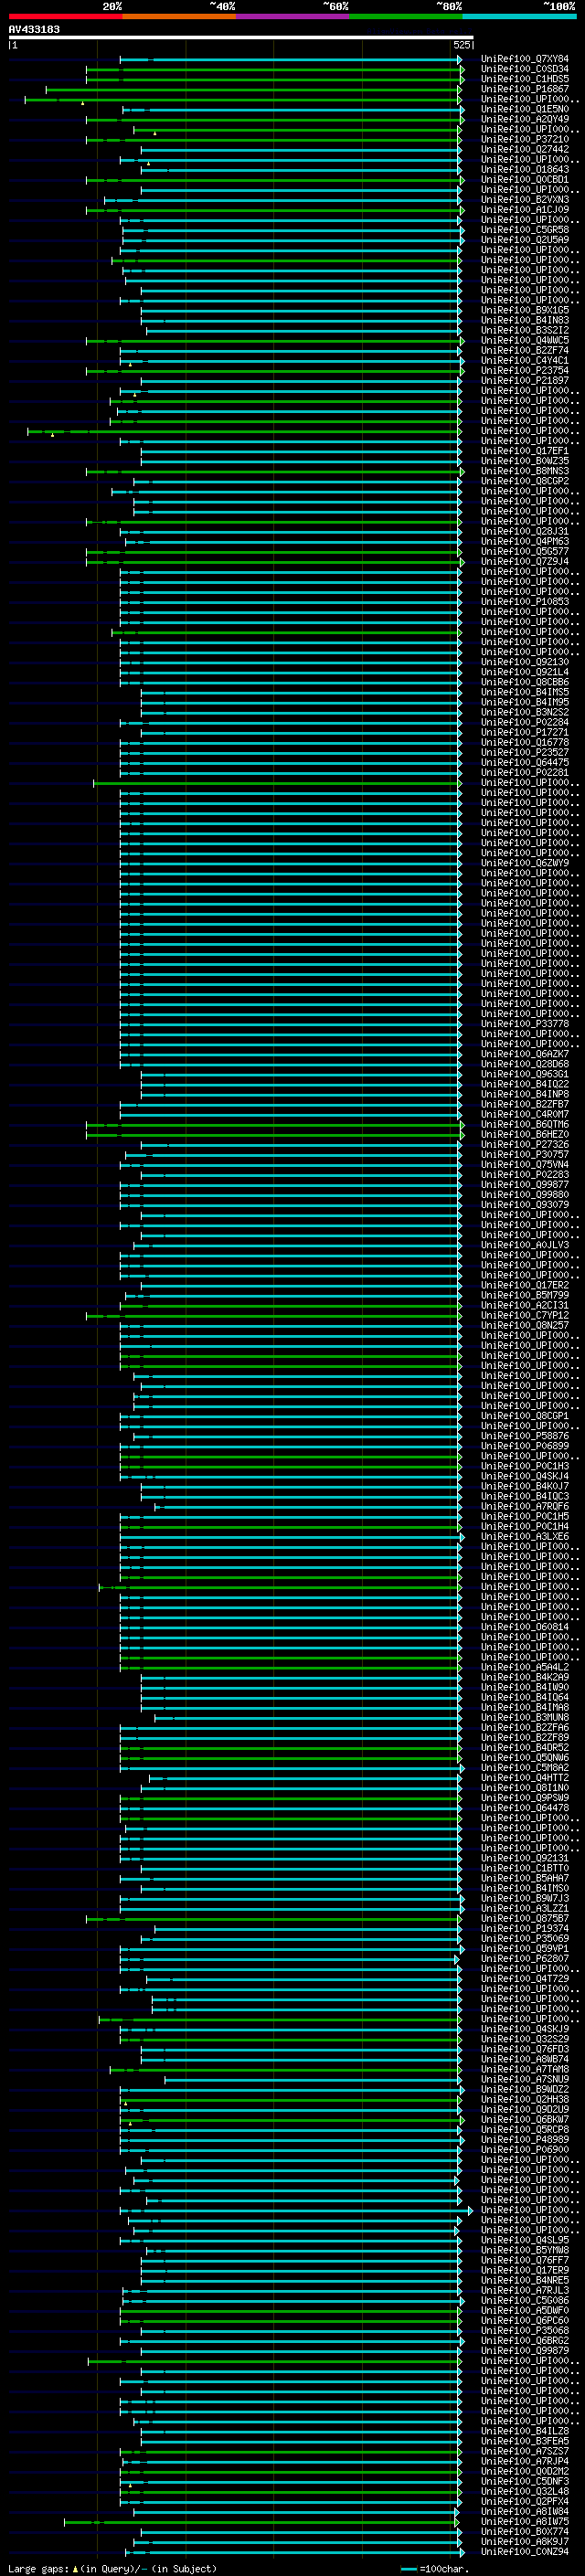585x2576 pixels.
Task: Open hit UniRef100_Q7XY84
Action: [x=525, y=59]
